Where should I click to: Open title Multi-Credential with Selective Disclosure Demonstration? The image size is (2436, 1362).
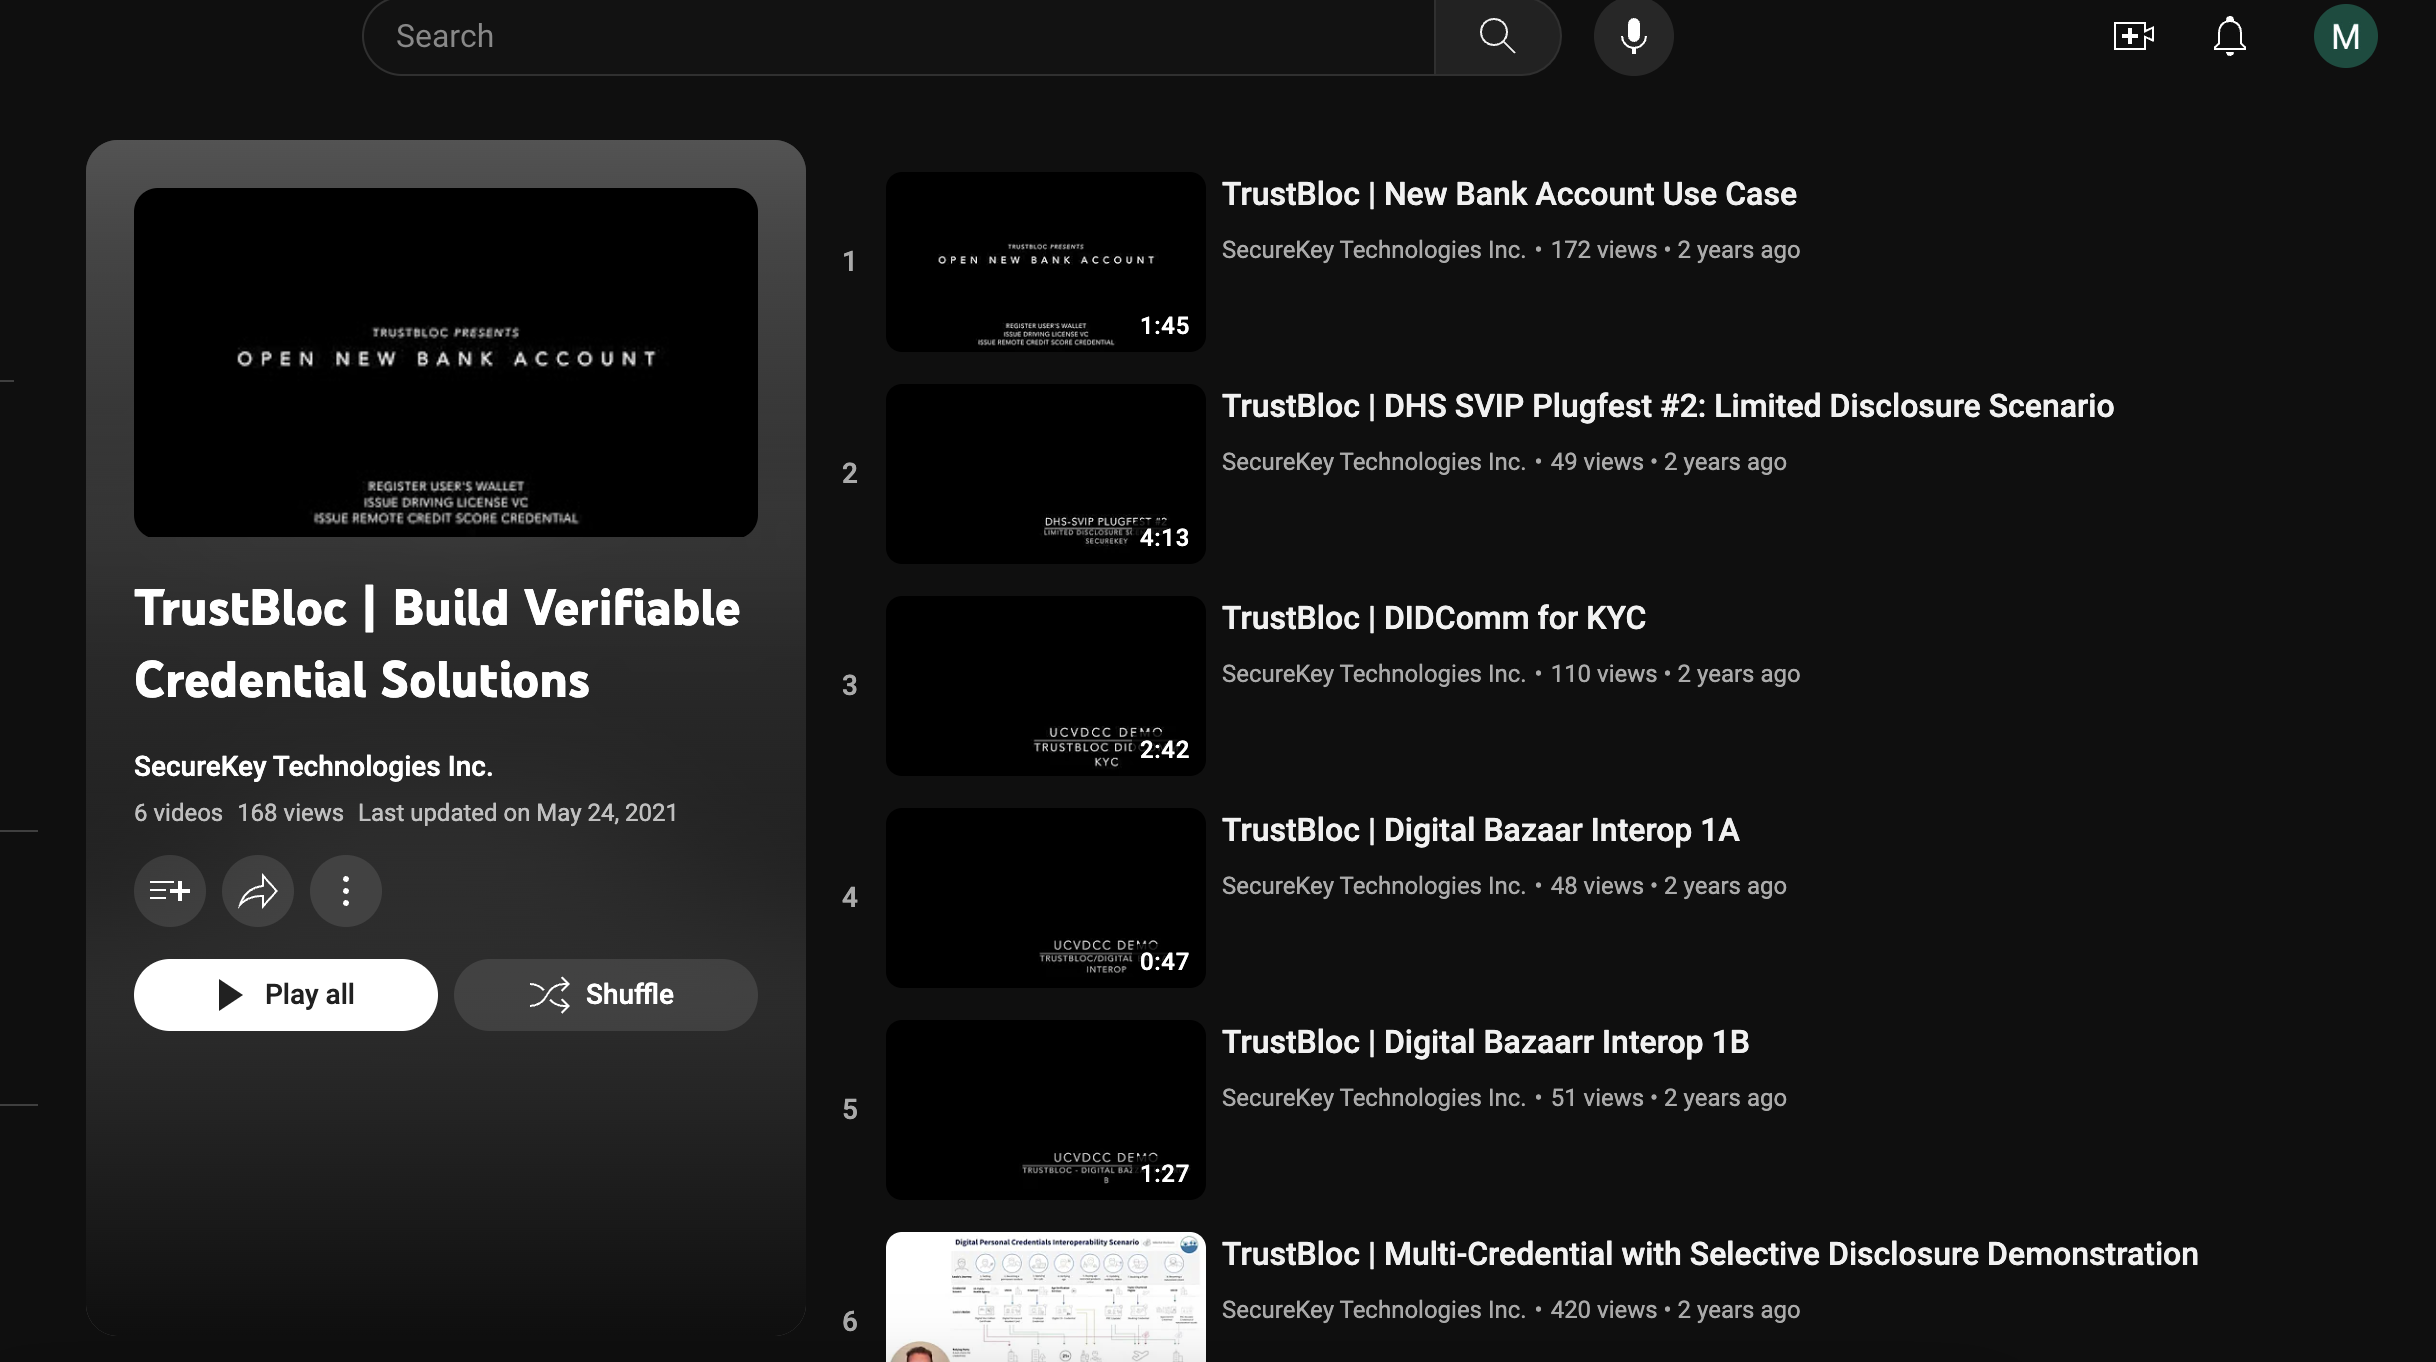(1710, 1254)
